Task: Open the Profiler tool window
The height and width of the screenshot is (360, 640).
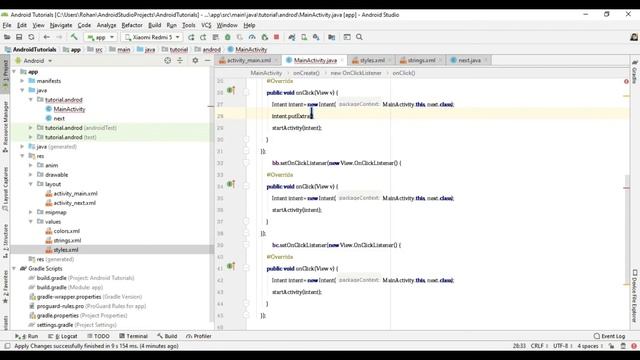Action: pos(199,336)
